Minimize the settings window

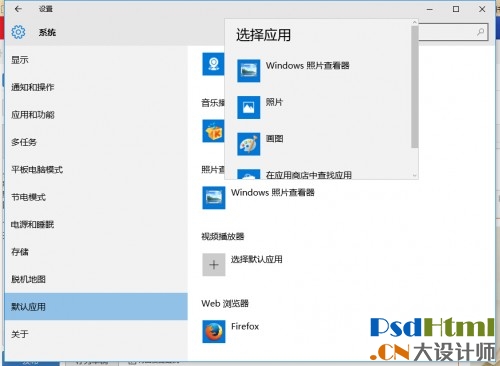pyautogui.click(x=430, y=9)
